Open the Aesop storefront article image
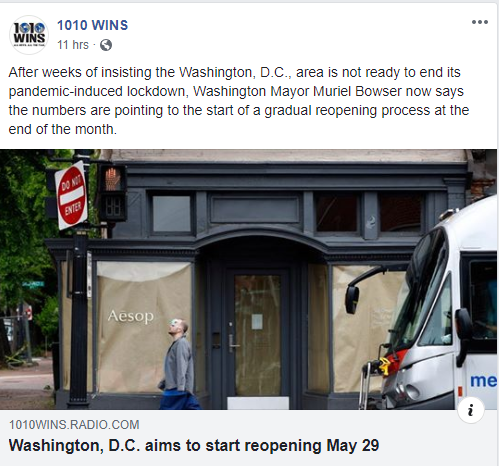 248,279
